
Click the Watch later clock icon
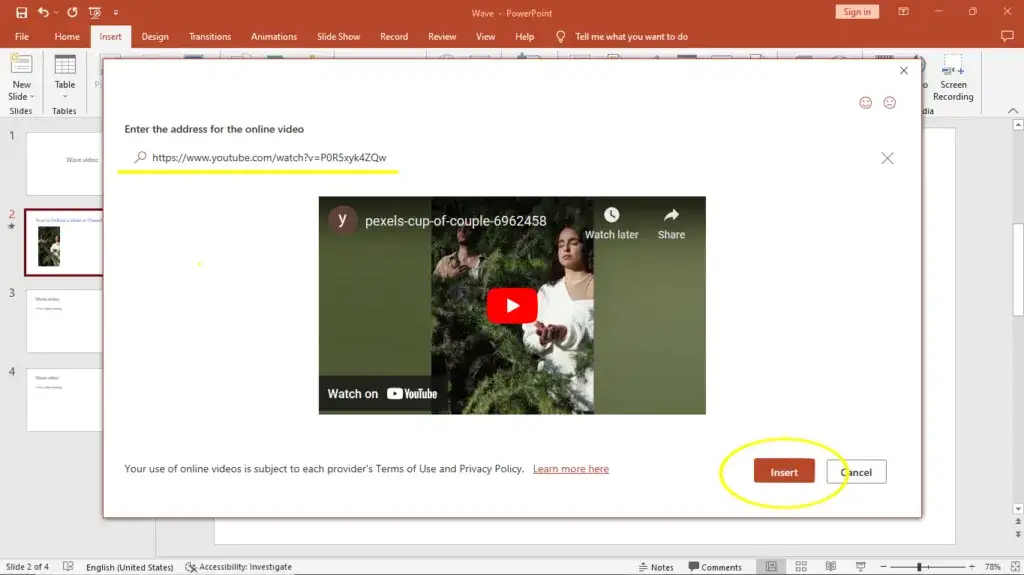click(611, 216)
